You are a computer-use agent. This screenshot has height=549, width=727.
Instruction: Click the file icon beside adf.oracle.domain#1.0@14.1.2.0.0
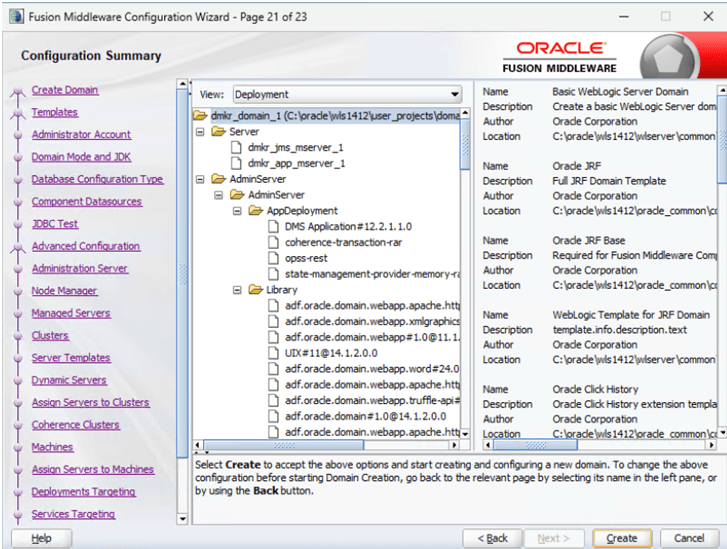[274, 416]
